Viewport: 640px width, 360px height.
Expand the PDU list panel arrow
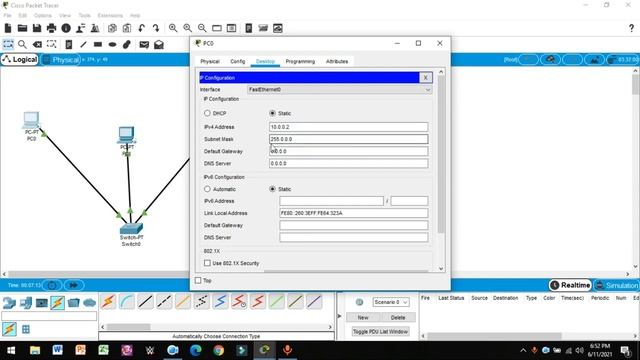tap(339, 316)
